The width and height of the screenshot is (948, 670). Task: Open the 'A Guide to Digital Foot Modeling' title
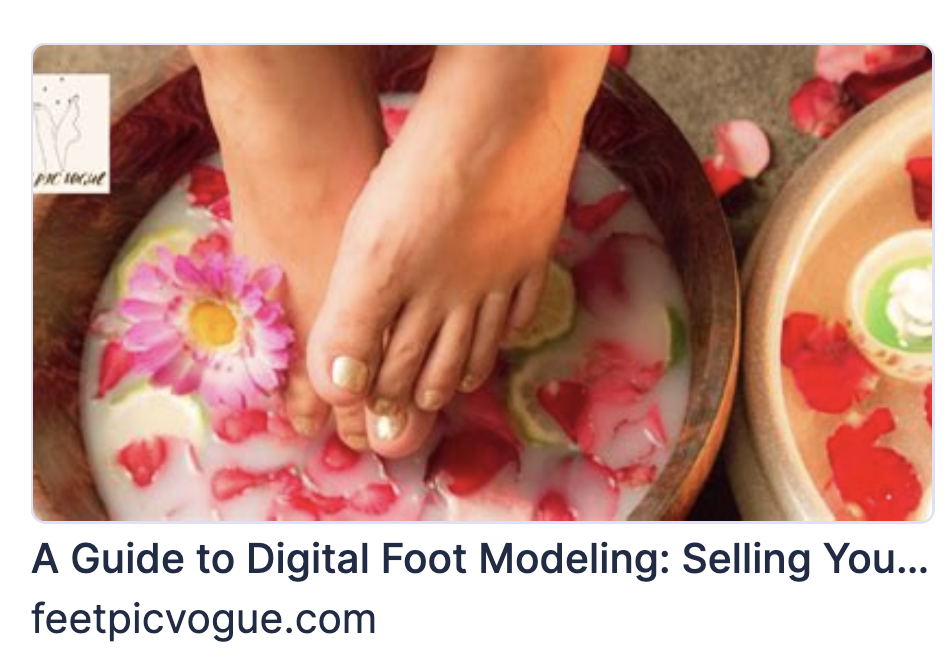[479, 559]
